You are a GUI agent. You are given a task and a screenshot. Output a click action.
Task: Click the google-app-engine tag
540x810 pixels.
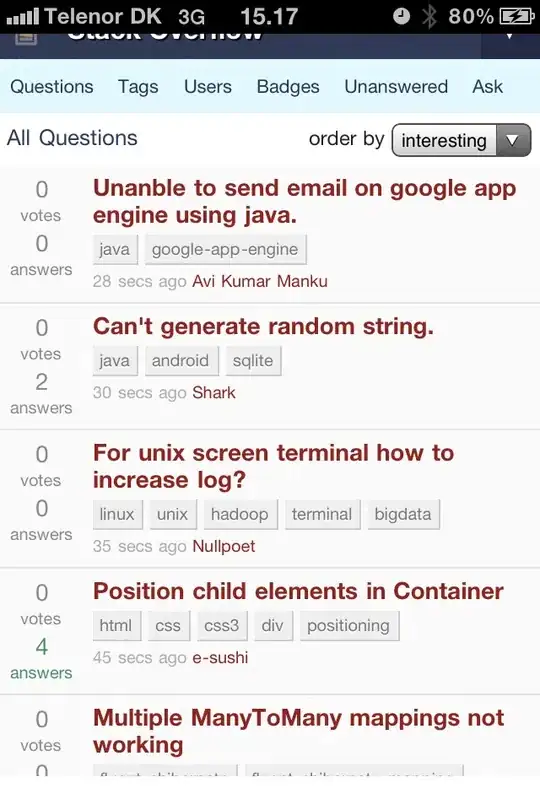[x=225, y=250]
